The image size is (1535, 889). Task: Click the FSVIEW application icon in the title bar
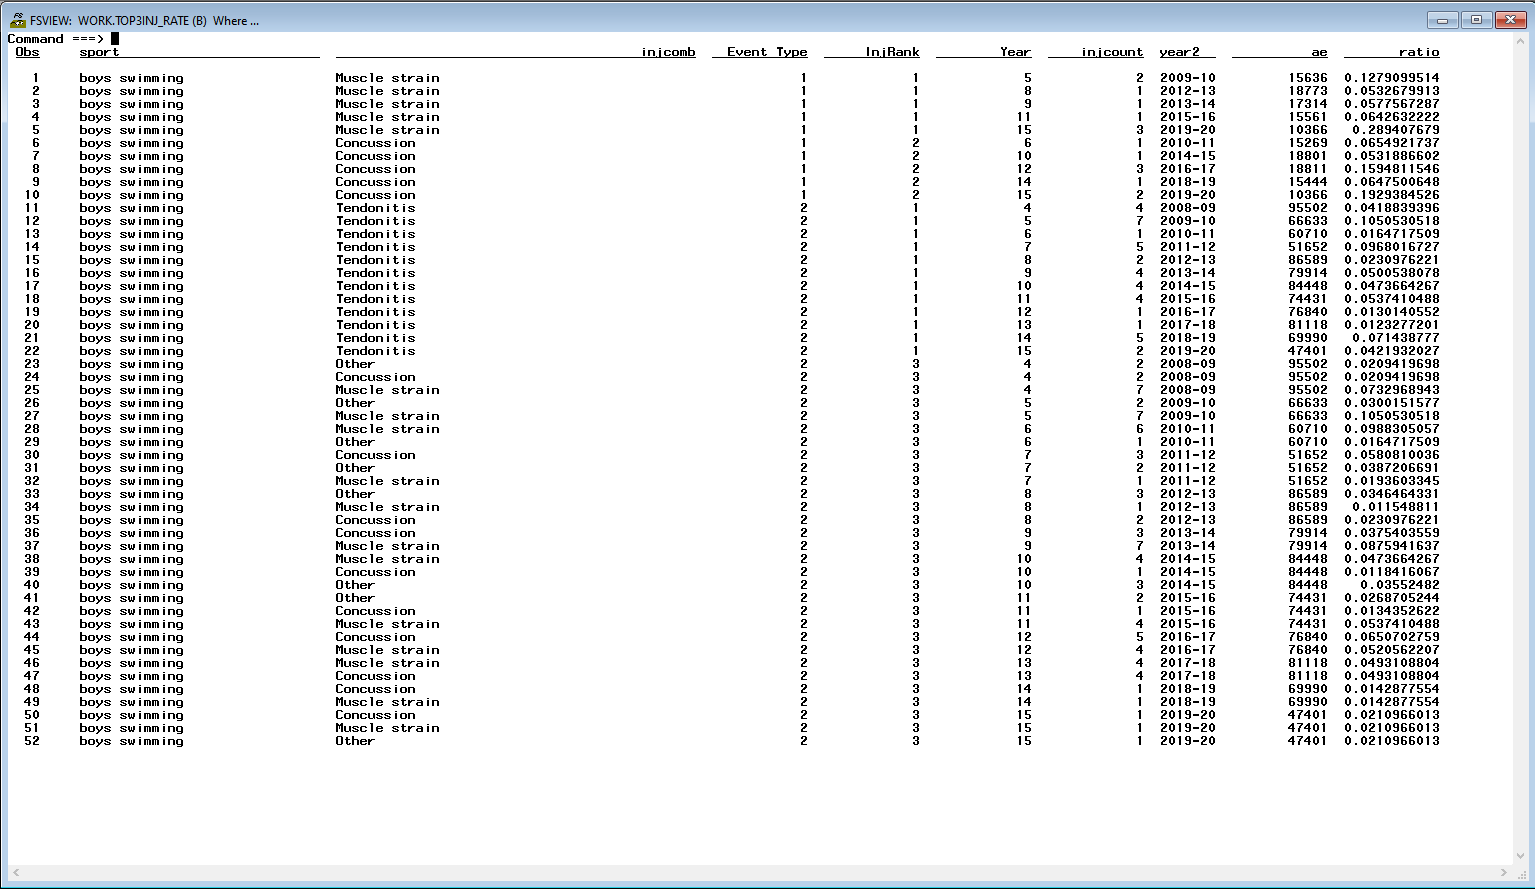click(x=17, y=19)
